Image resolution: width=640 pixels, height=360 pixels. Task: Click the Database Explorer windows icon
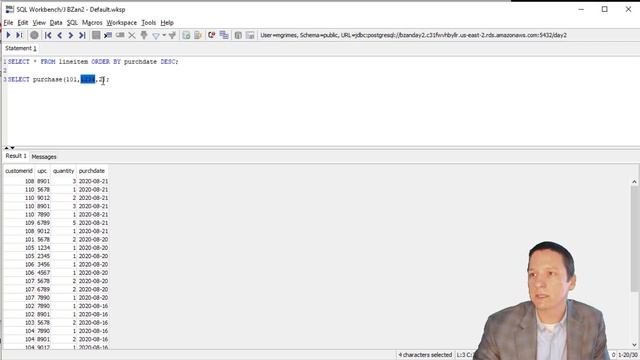[224, 36]
